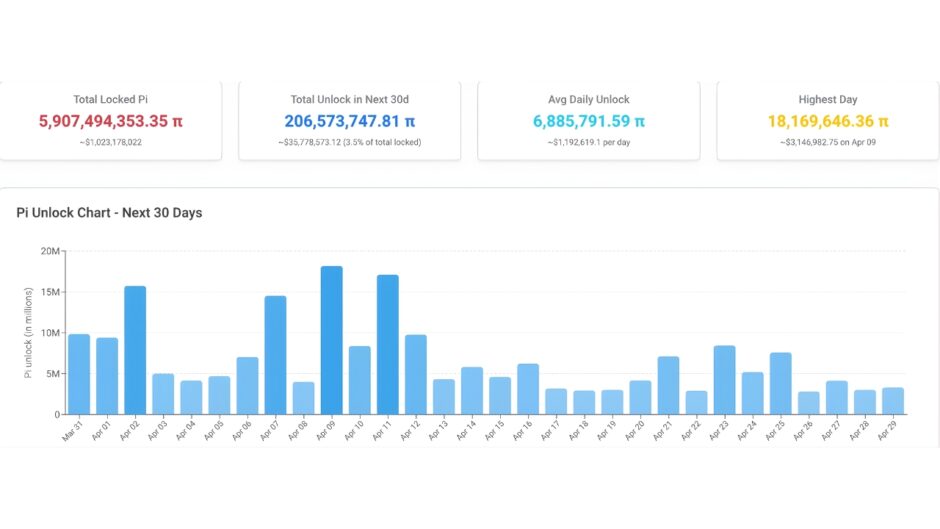Click the Total Locked Pi card
Screen dimensions: 940x529
[110, 121]
